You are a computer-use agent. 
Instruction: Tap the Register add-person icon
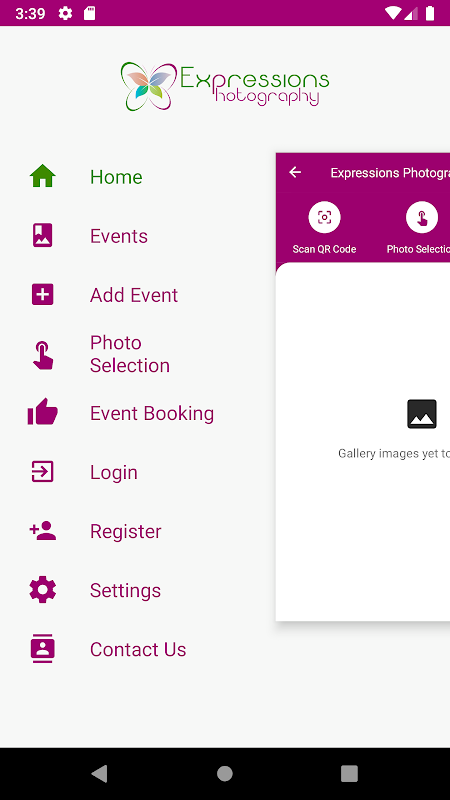(42, 531)
